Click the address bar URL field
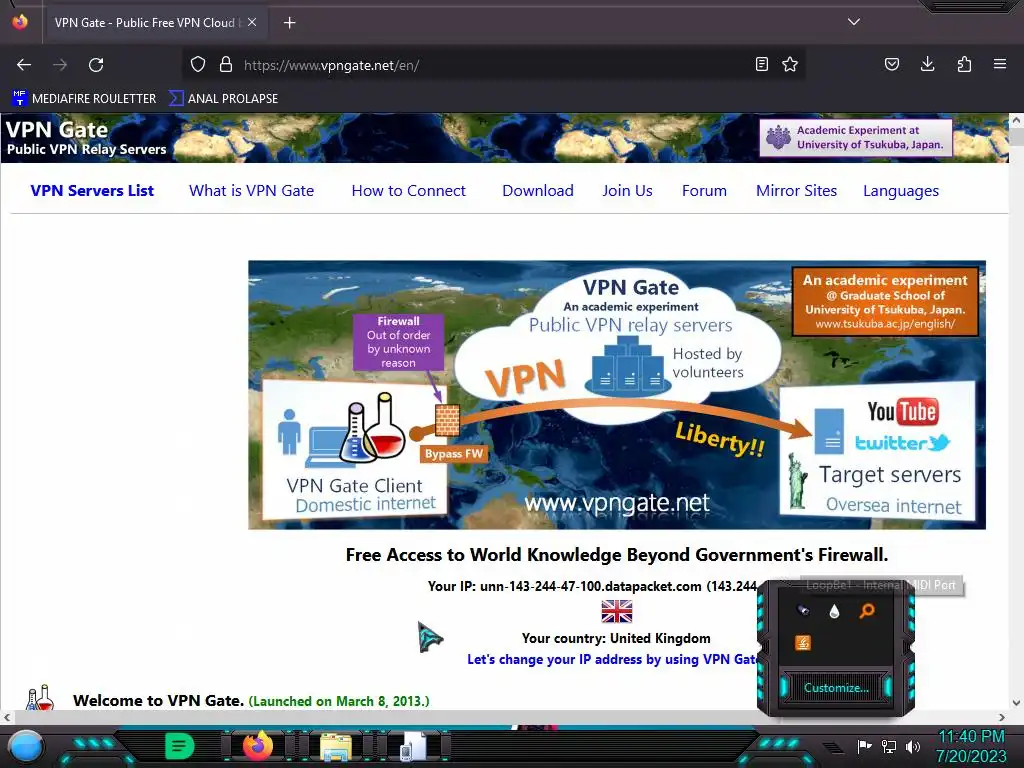 tap(496, 65)
